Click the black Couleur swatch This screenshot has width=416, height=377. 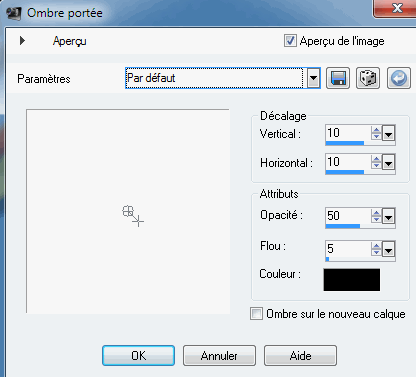(x=352, y=280)
